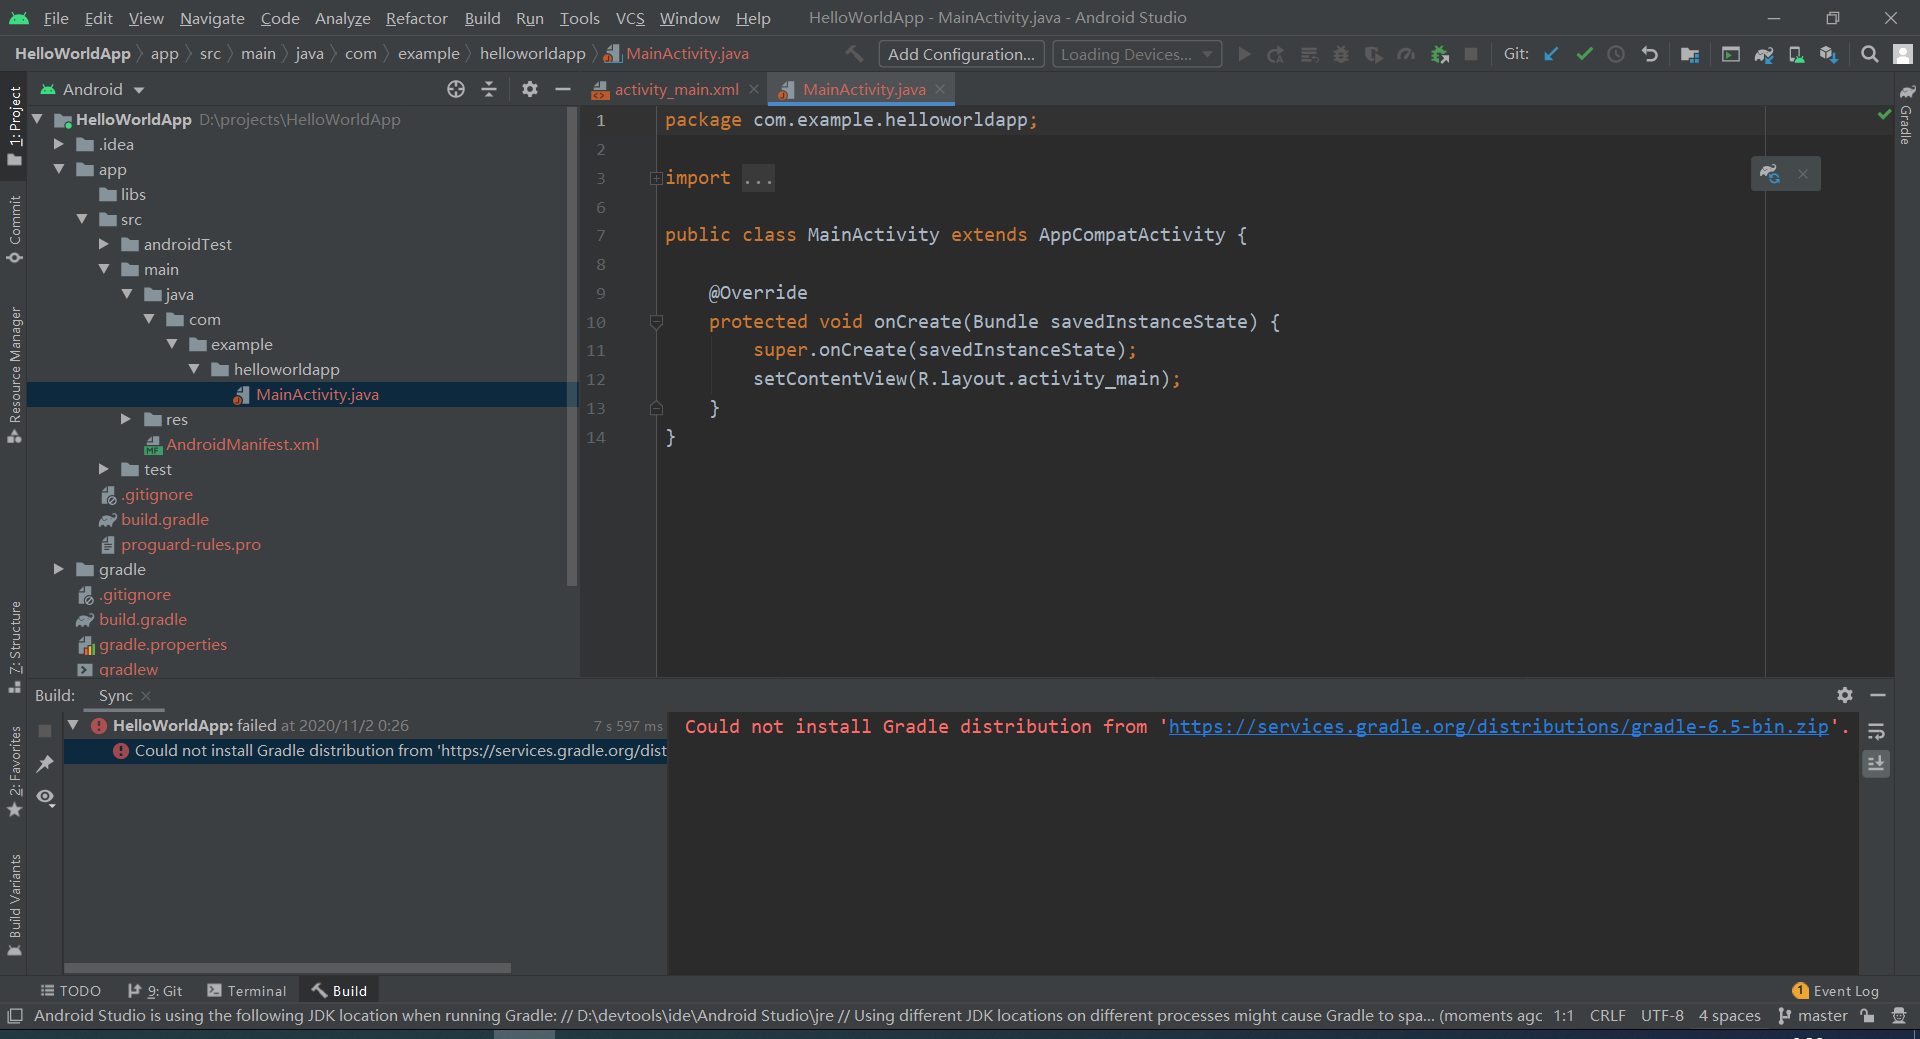Expand collapsed import block in editor
The image size is (1920, 1039).
656,178
